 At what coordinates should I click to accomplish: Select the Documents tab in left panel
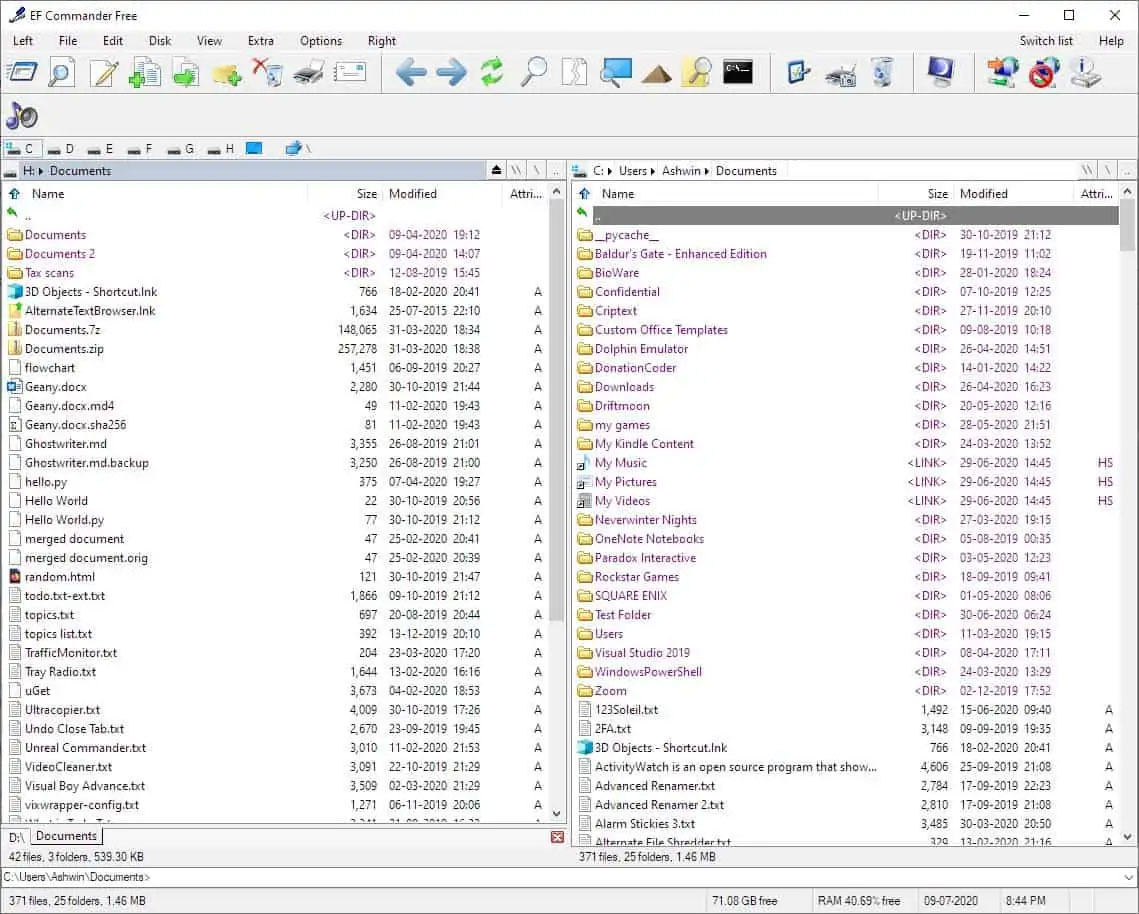click(x=66, y=836)
